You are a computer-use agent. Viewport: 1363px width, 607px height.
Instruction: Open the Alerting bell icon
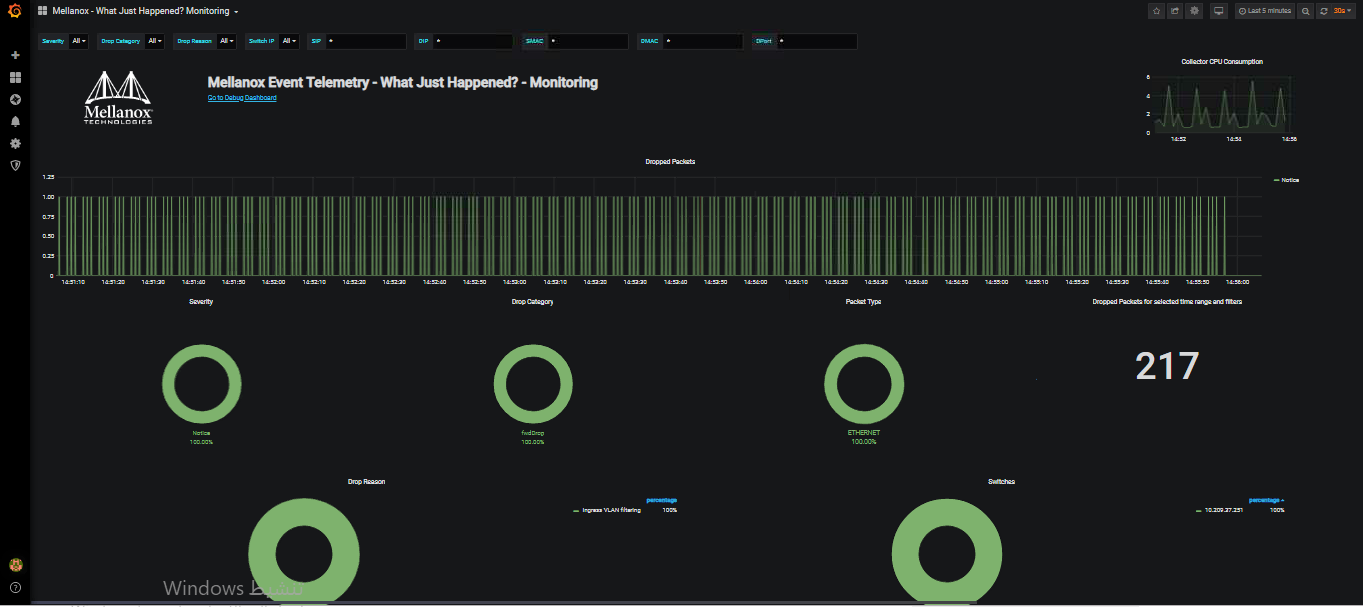(15, 121)
